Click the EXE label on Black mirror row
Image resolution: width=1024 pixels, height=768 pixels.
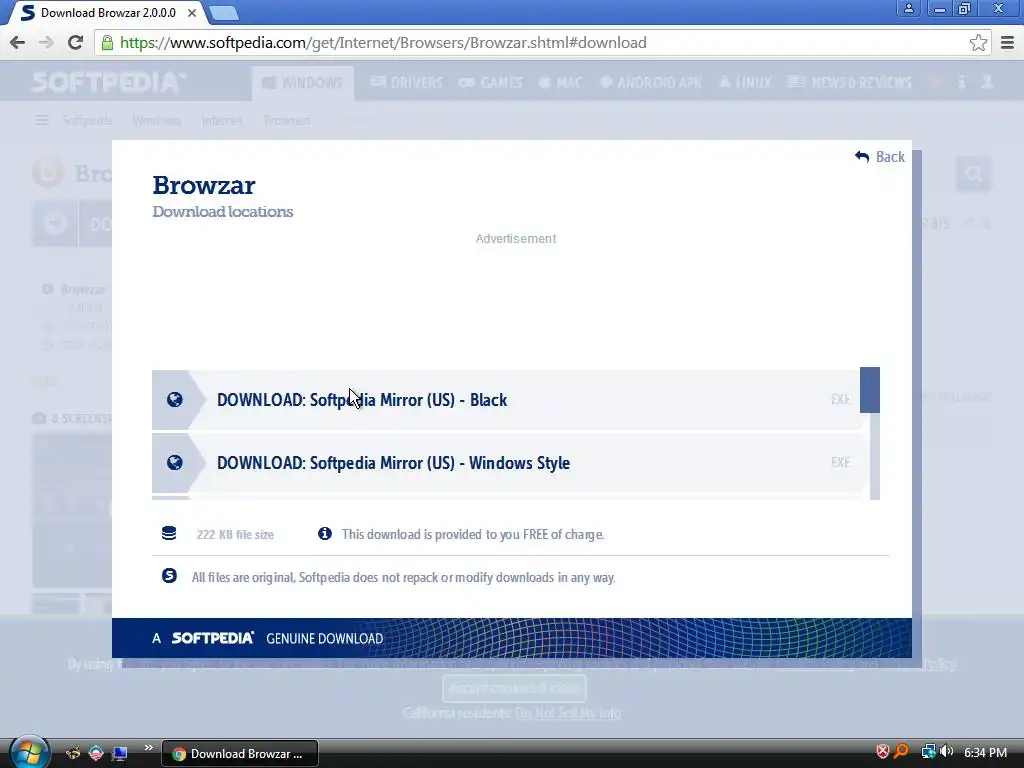pos(840,399)
